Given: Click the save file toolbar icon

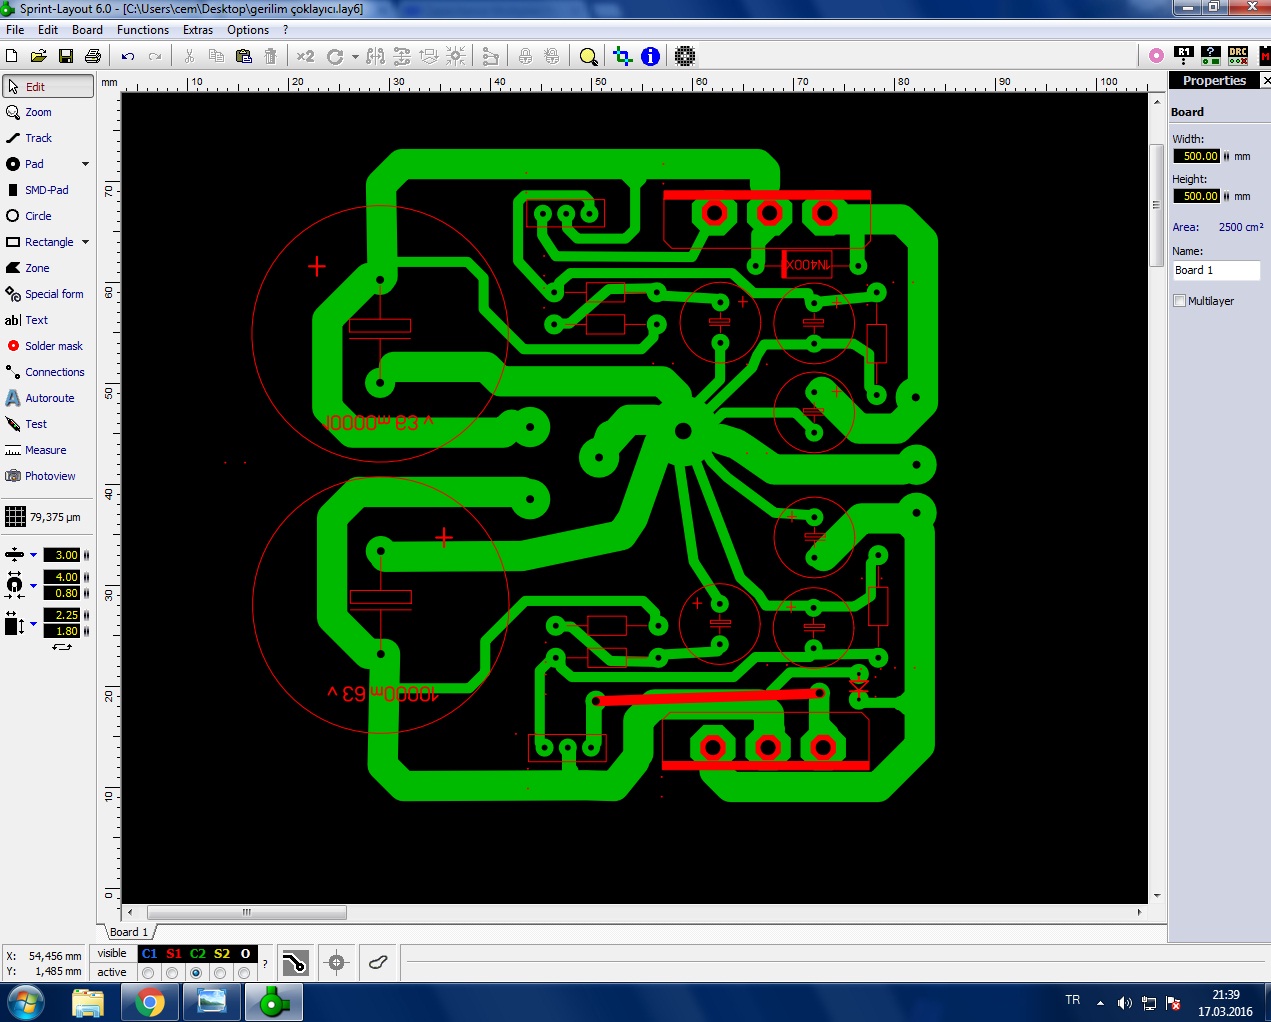Looking at the screenshot, I should [66, 56].
